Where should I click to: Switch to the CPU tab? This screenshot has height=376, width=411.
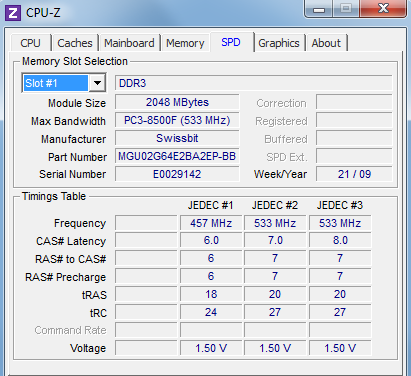(31, 43)
